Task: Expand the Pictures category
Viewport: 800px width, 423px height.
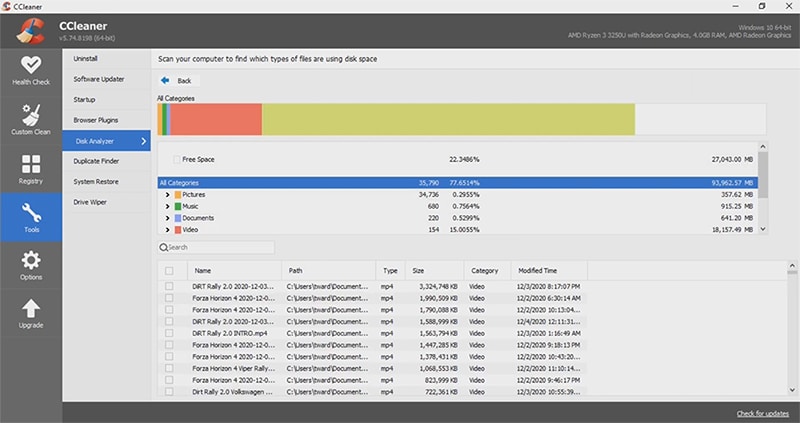Action: pos(167,195)
